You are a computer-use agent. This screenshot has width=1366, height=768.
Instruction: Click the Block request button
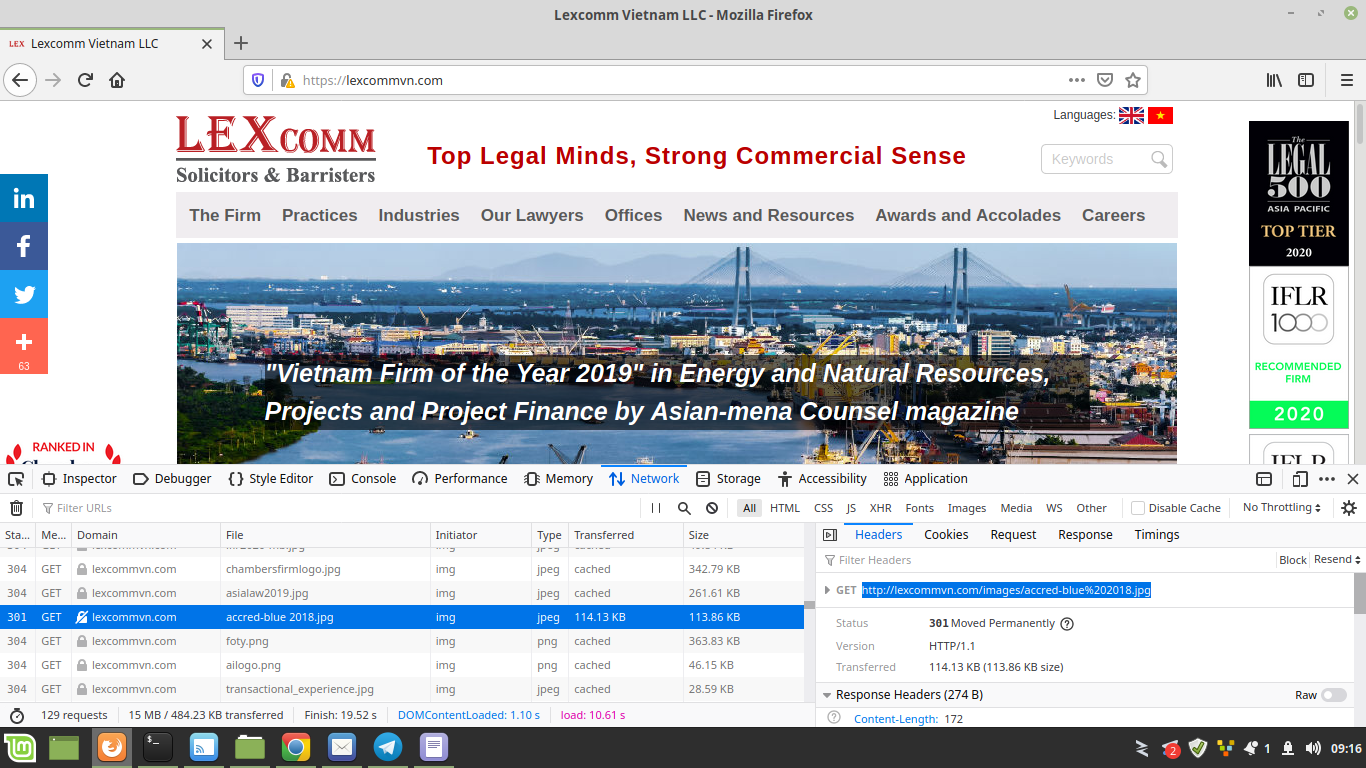click(x=1293, y=560)
